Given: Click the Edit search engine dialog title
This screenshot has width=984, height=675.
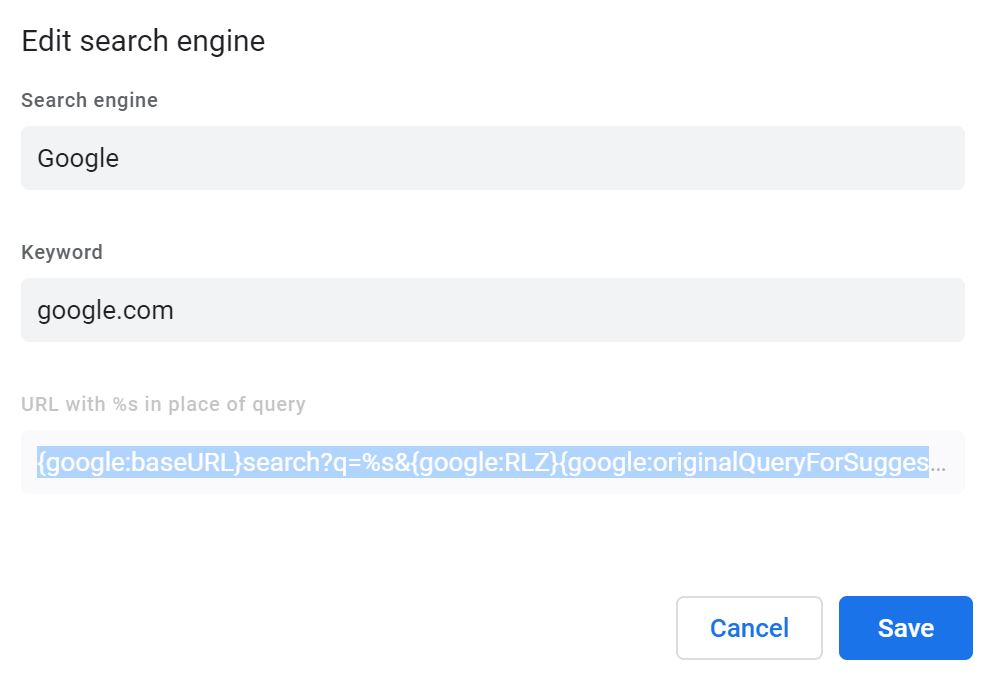Looking at the screenshot, I should click(142, 40).
